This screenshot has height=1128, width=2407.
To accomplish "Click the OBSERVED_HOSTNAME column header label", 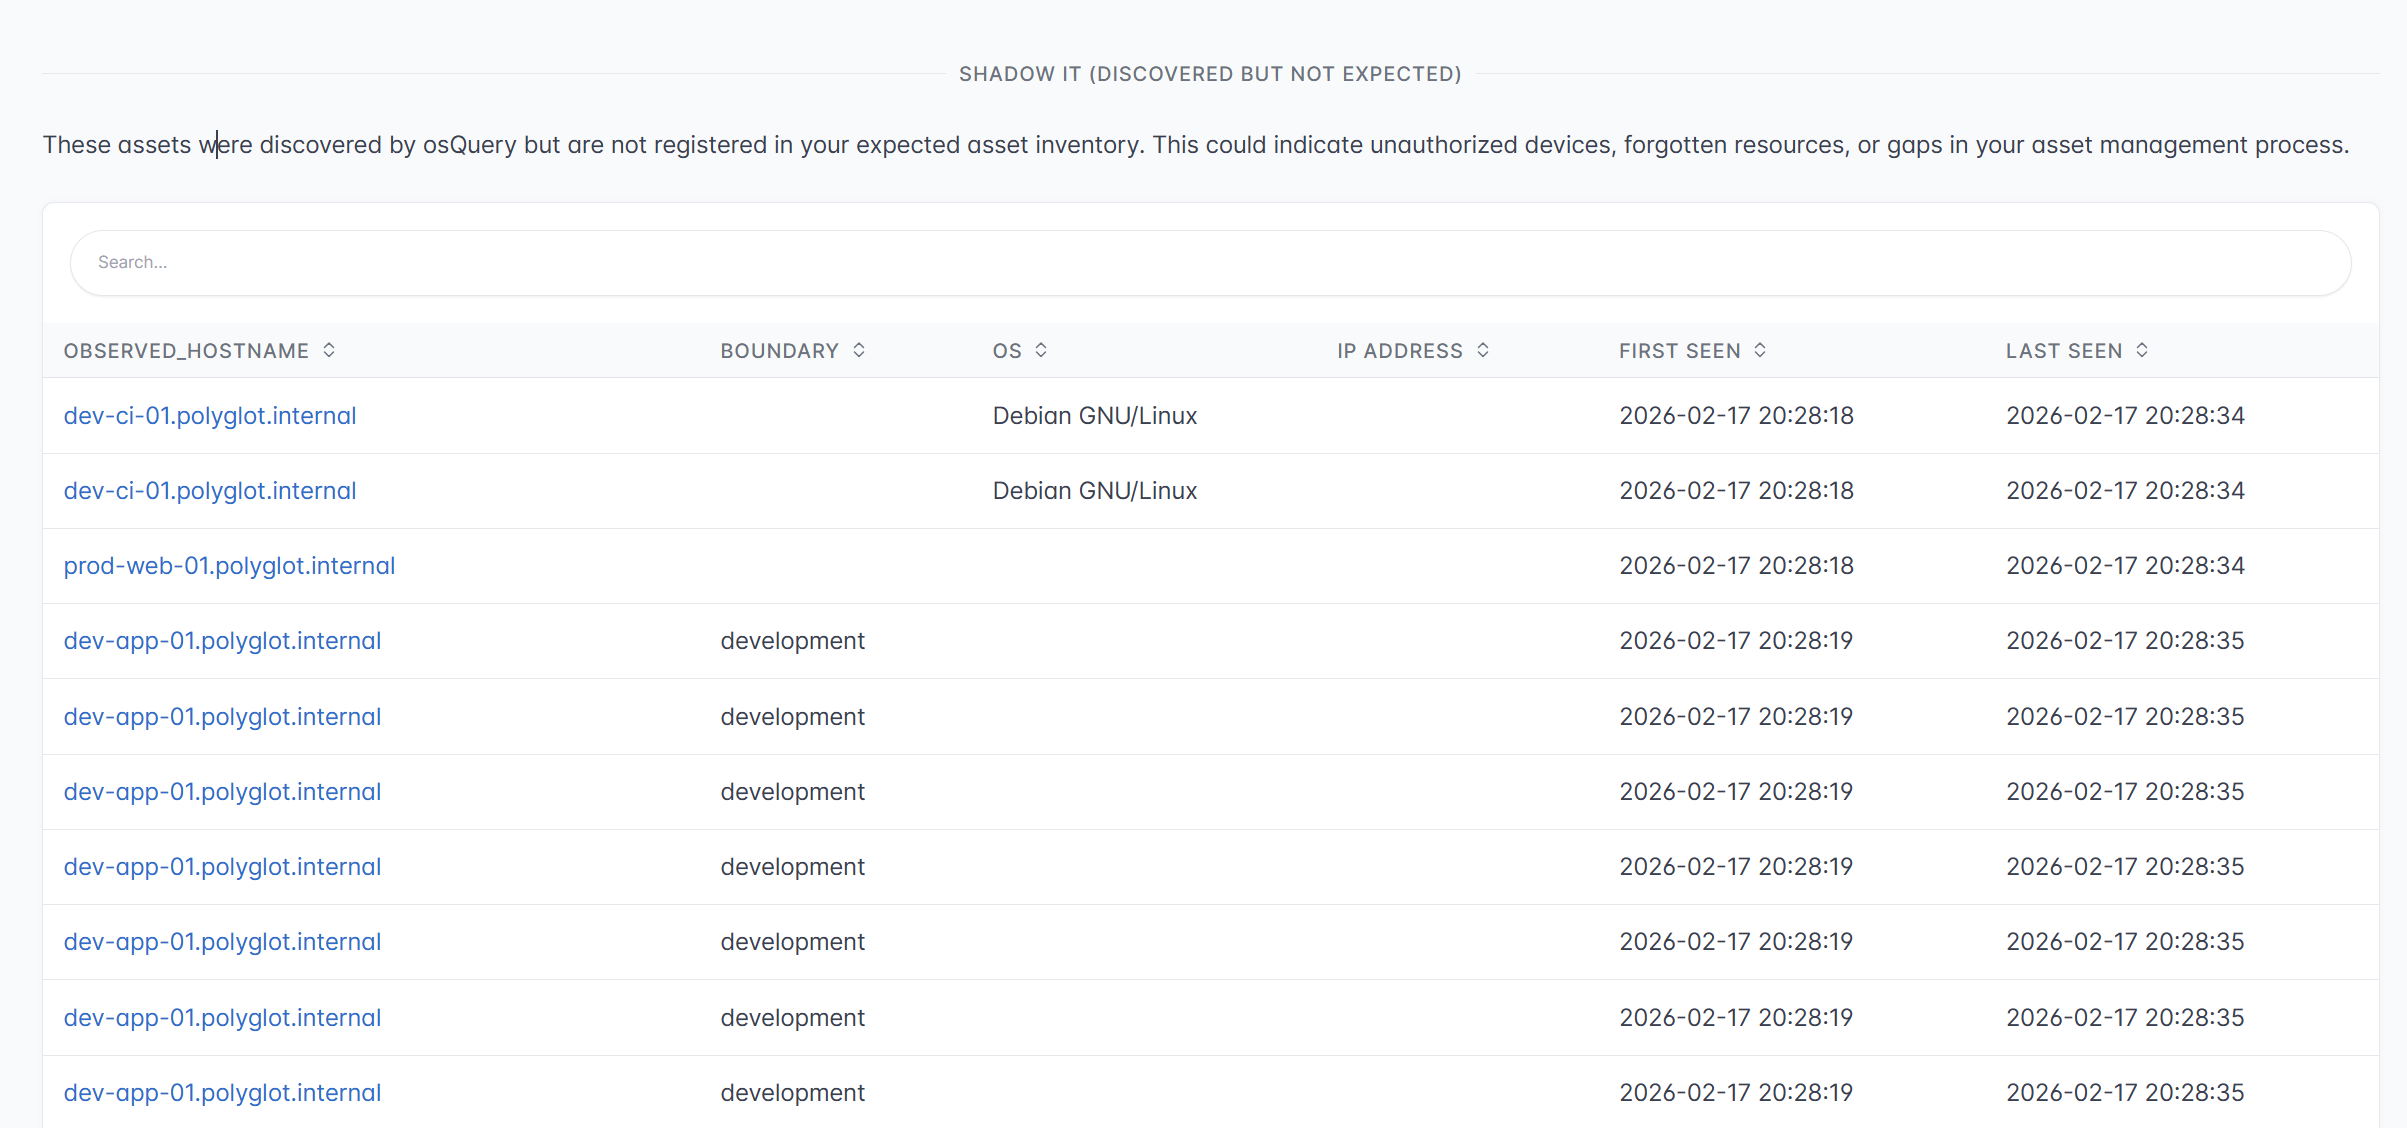I will 186,351.
